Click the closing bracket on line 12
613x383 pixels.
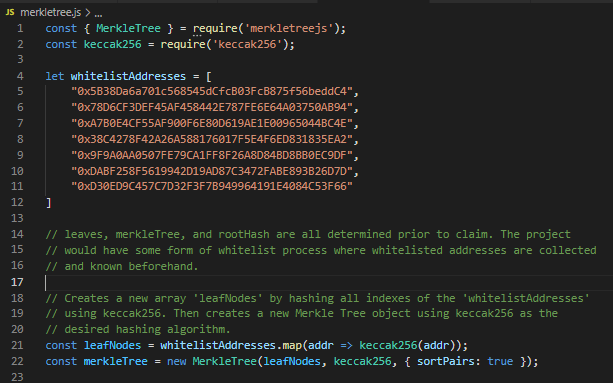pyautogui.click(x=48, y=202)
